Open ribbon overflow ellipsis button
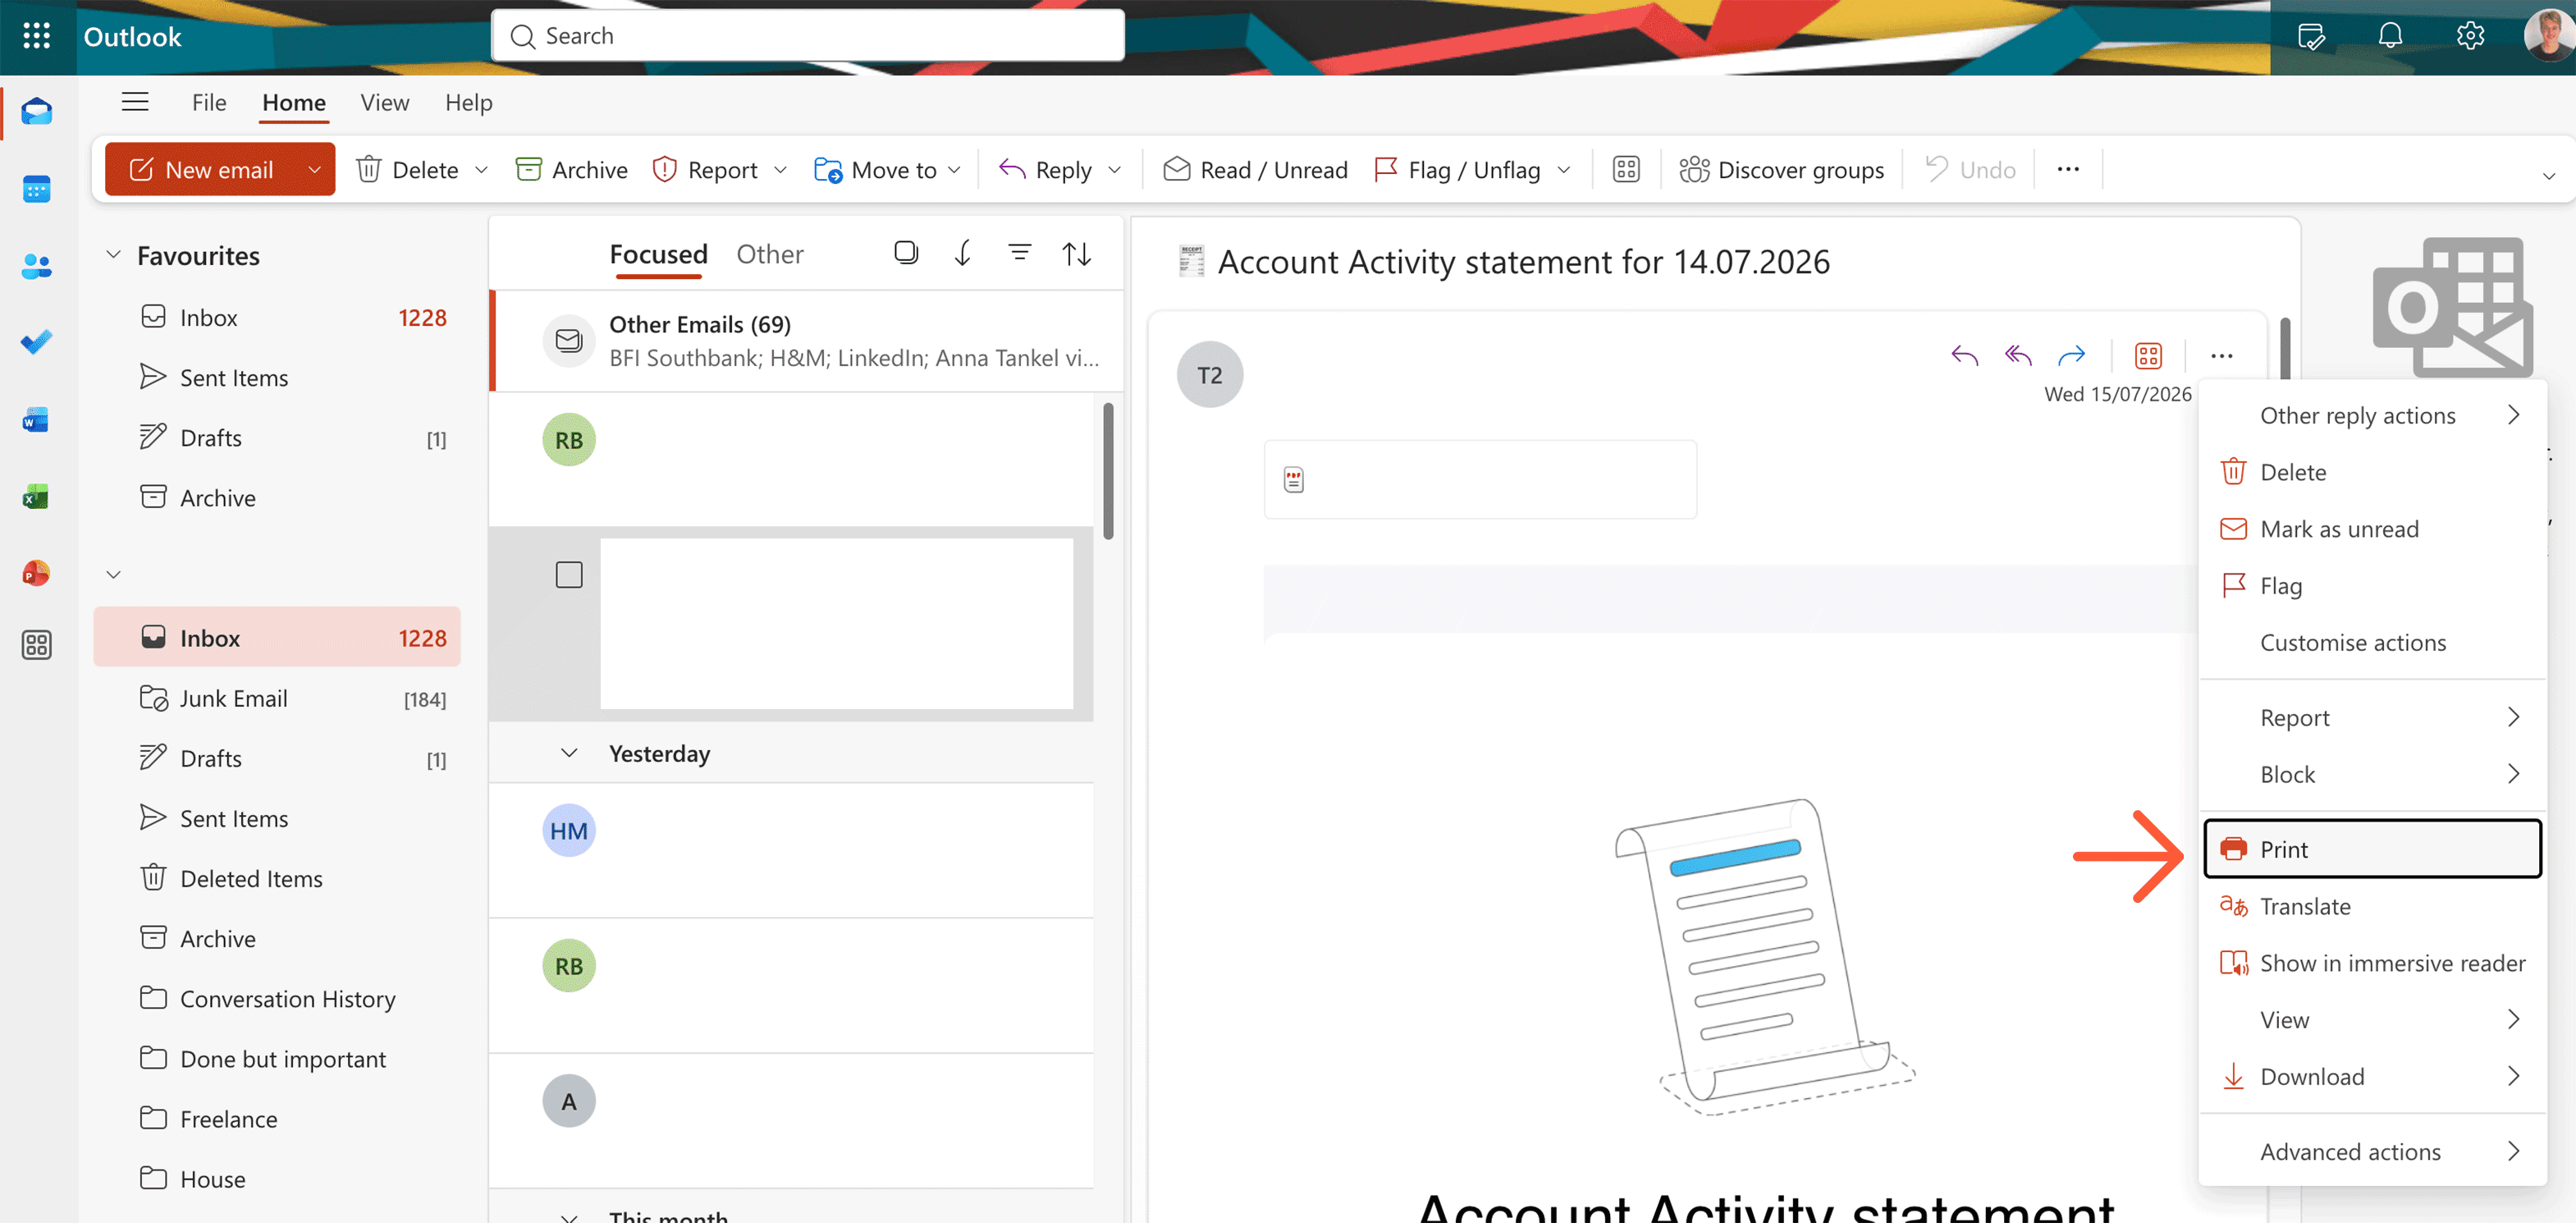This screenshot has width=2576, height=1223. click(2068, 169)
